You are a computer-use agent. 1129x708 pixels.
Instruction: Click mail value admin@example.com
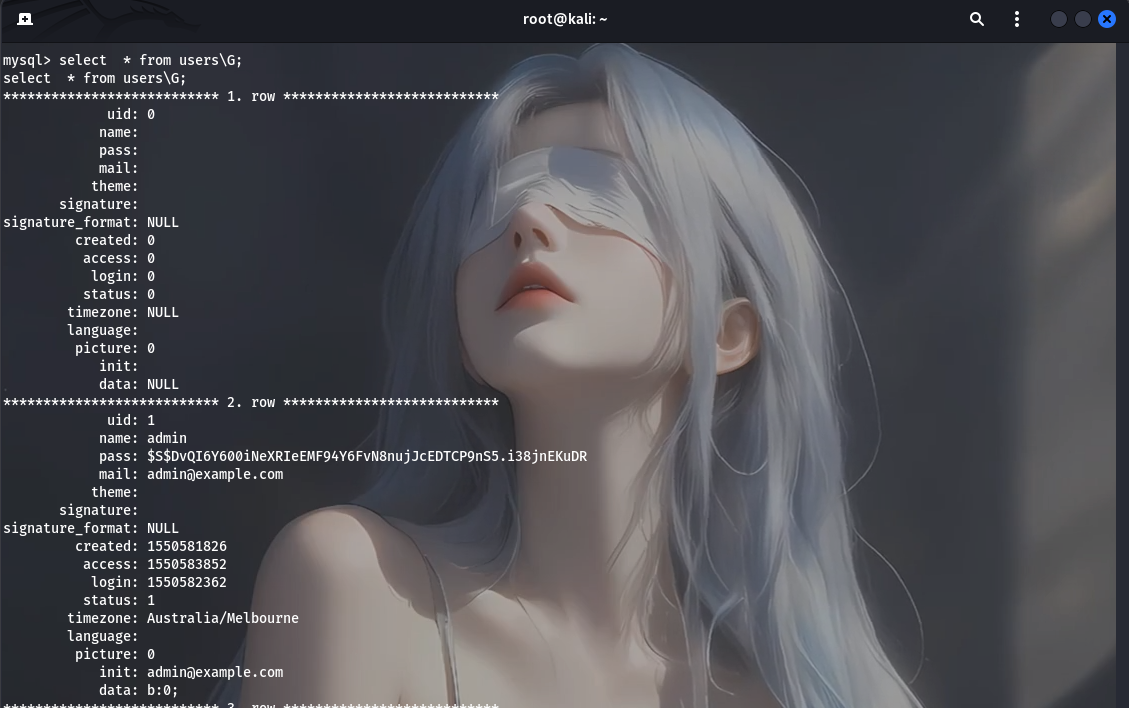(215, 475)
